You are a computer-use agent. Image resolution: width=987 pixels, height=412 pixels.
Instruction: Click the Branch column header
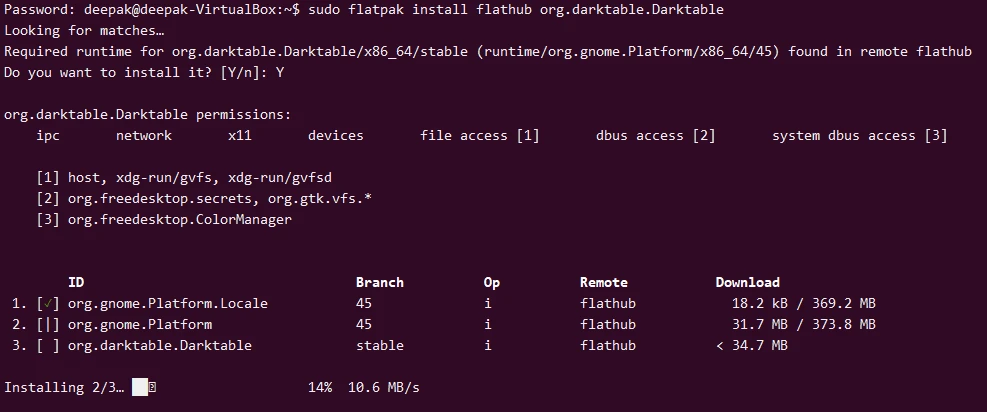pyautogui.click(x=380, y=282)
